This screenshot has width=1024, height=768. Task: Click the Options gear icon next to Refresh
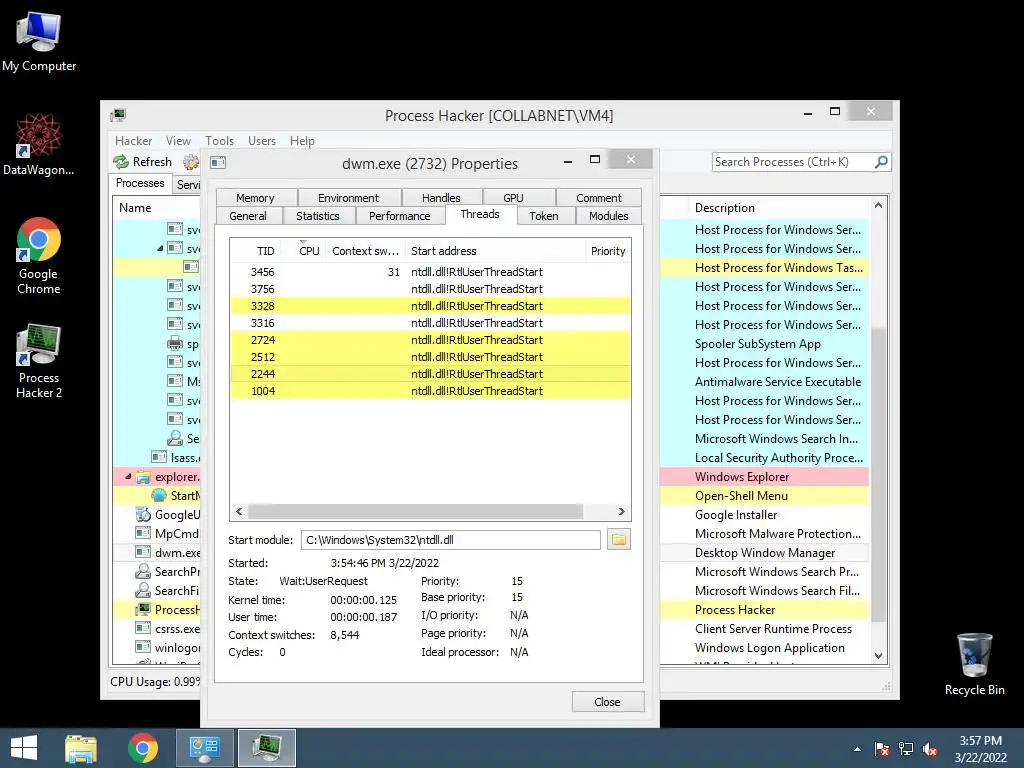coord(190,162)
